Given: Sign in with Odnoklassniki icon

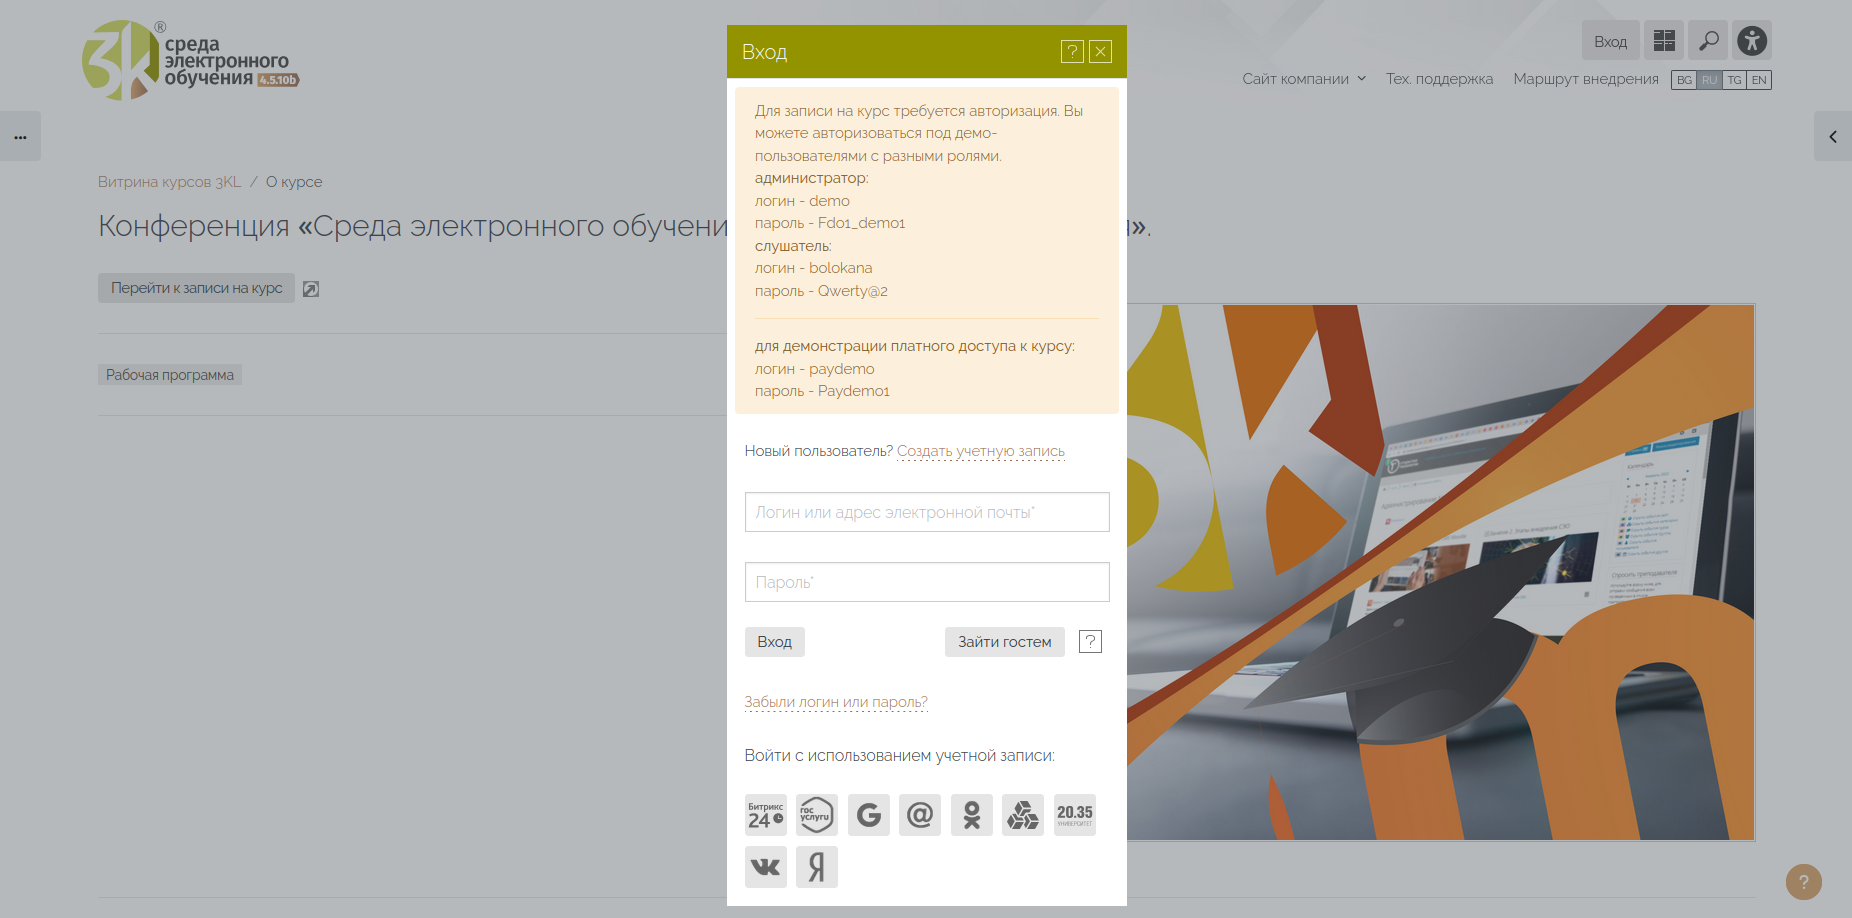Looking at the screenshot, I should [x=971, y=815].
